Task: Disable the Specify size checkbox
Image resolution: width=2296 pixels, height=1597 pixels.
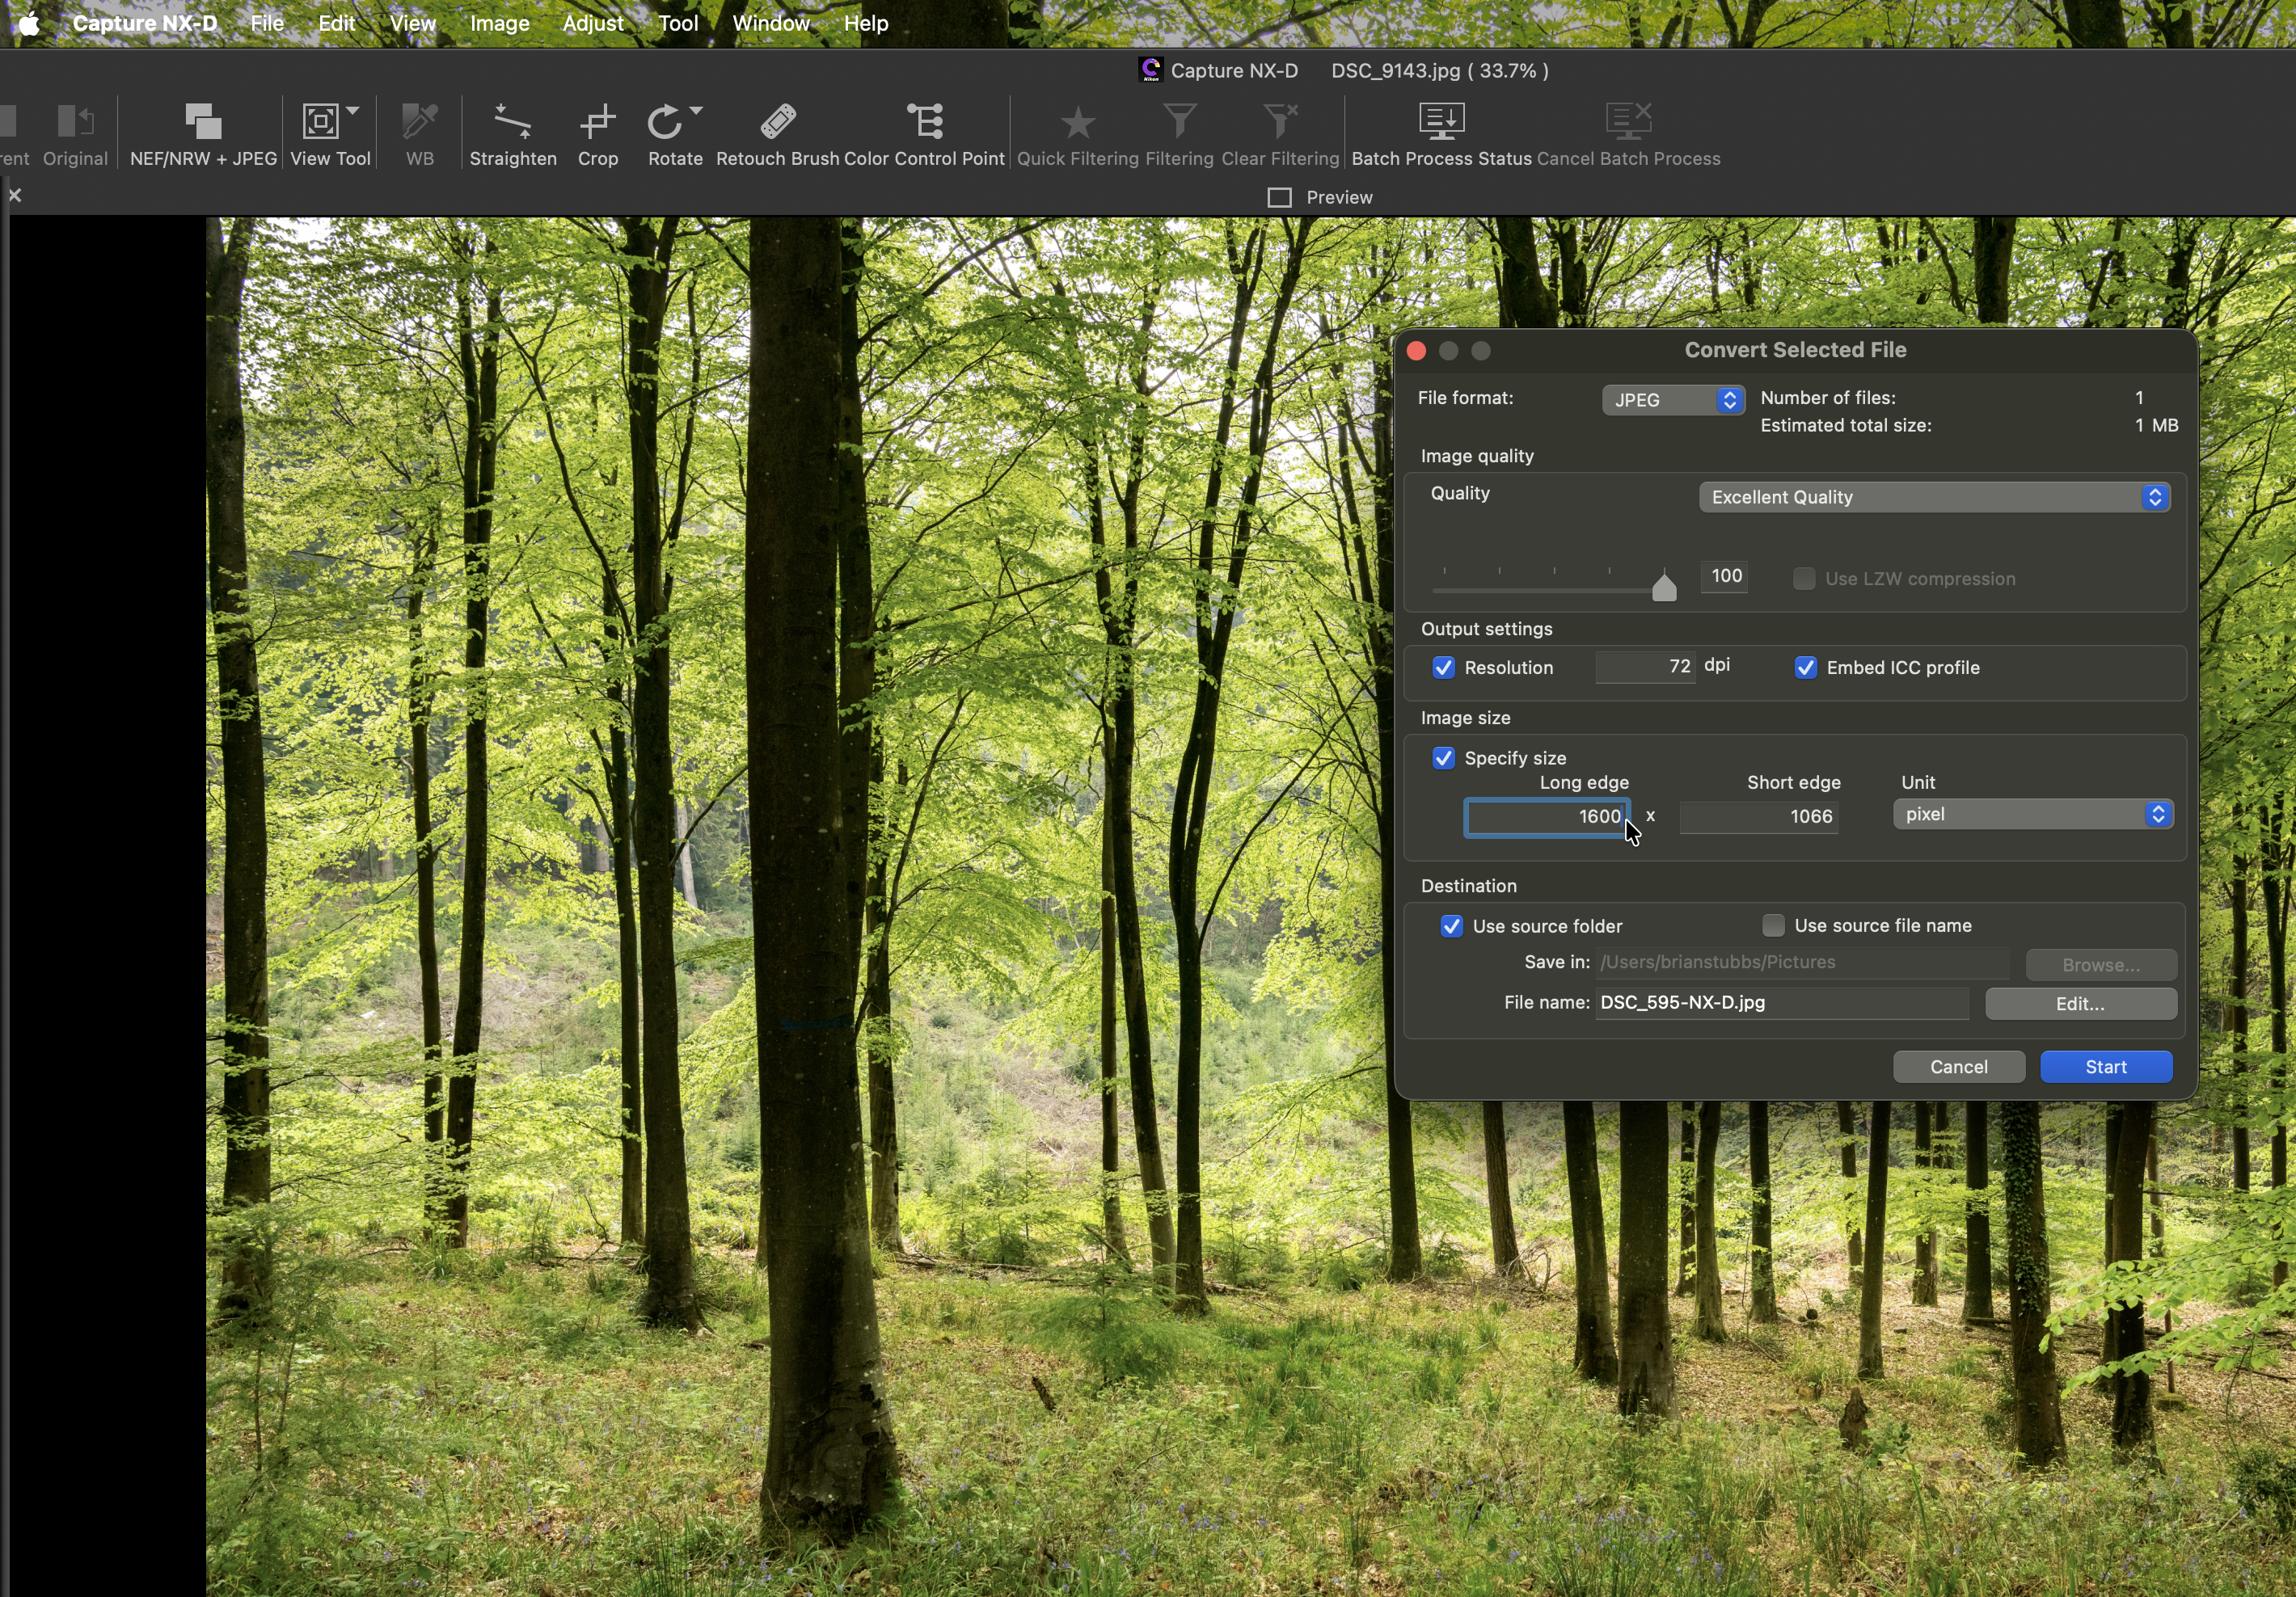Action: 1443,758
